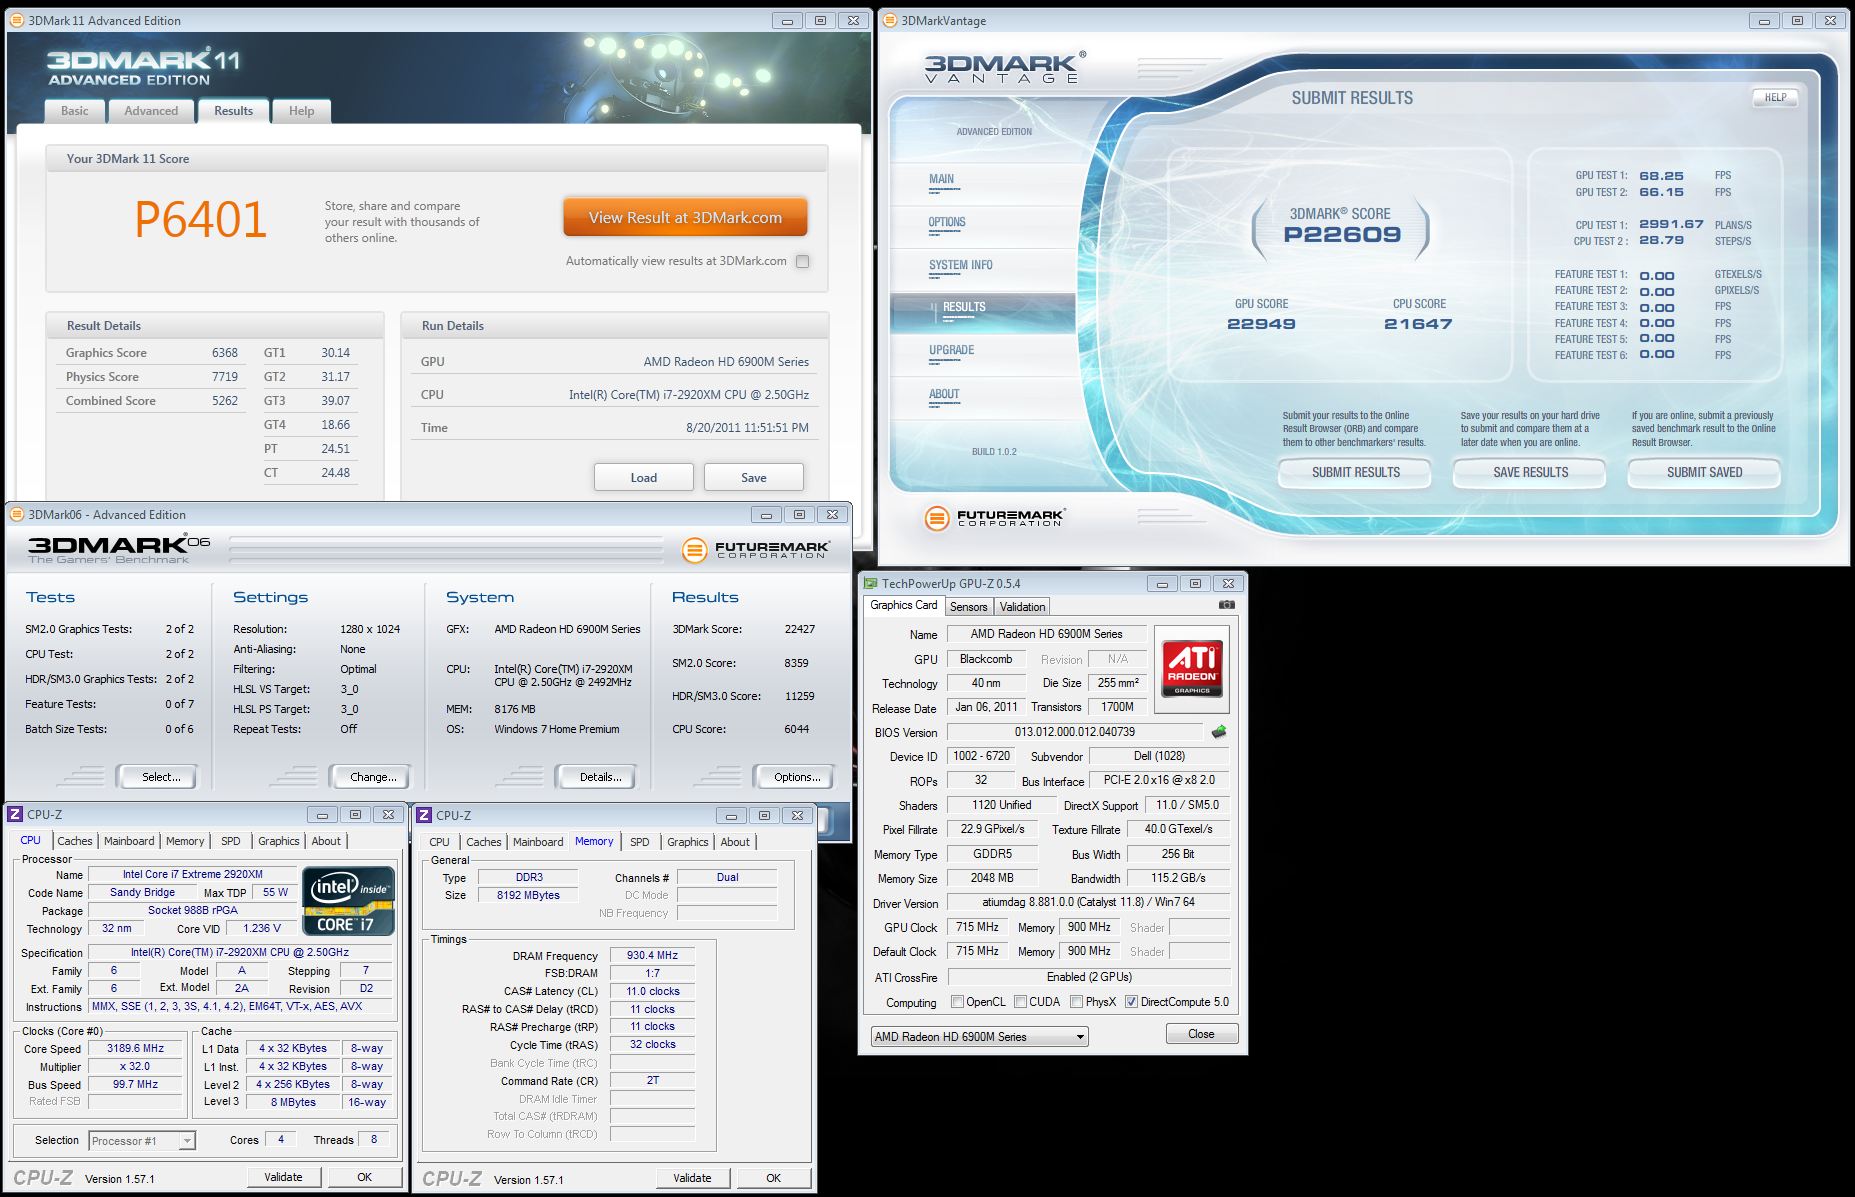
Task: Click the Driver Version field in GPU-Z
Action: pyautogui.click(x=1088, y=902)
